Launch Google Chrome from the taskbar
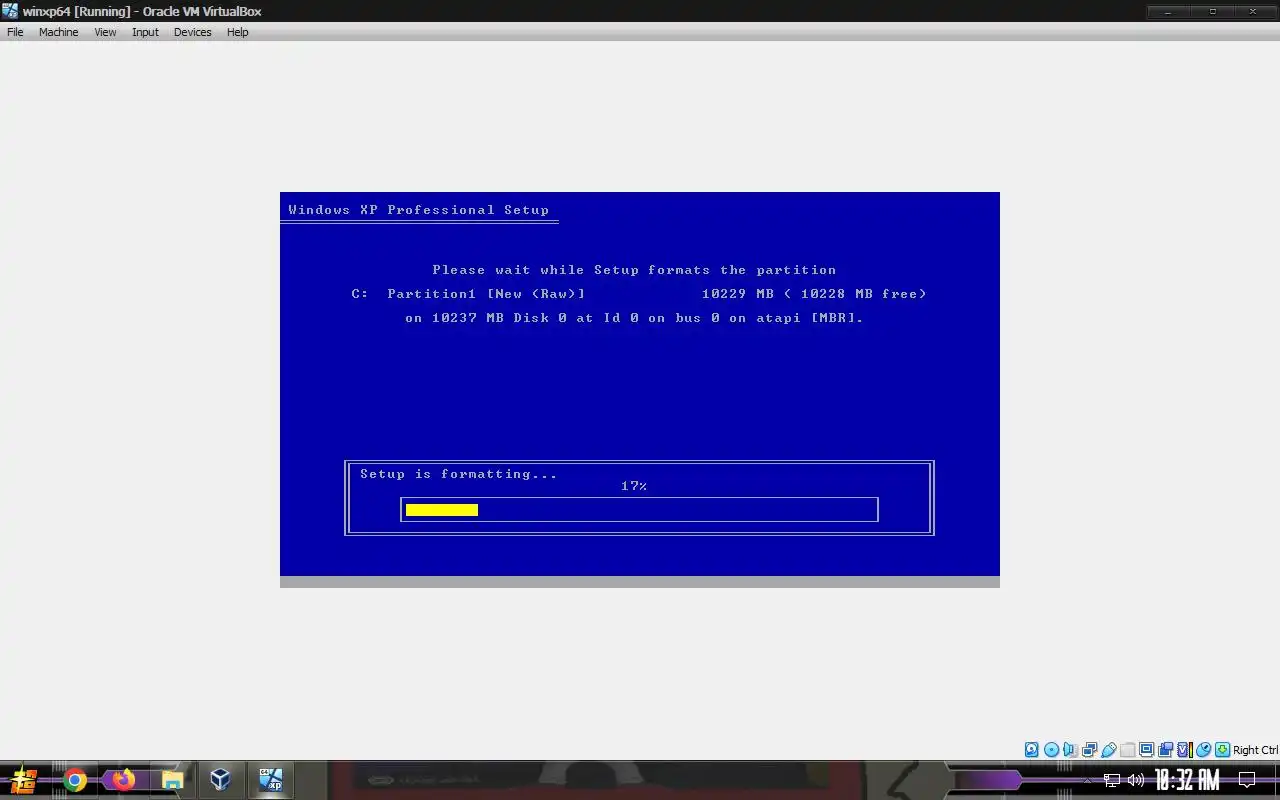Image resolution: width=1280 pixels, height=800 pixels. pos(75,780)
